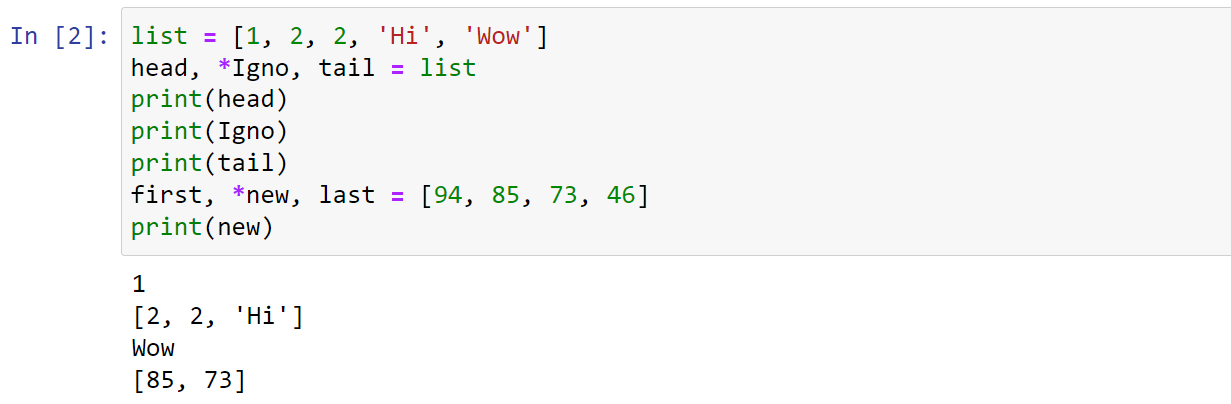The height and width of the screenshot is (404, 1231).
Task: Click the *Igno starred variable
Action: point(256,68)
